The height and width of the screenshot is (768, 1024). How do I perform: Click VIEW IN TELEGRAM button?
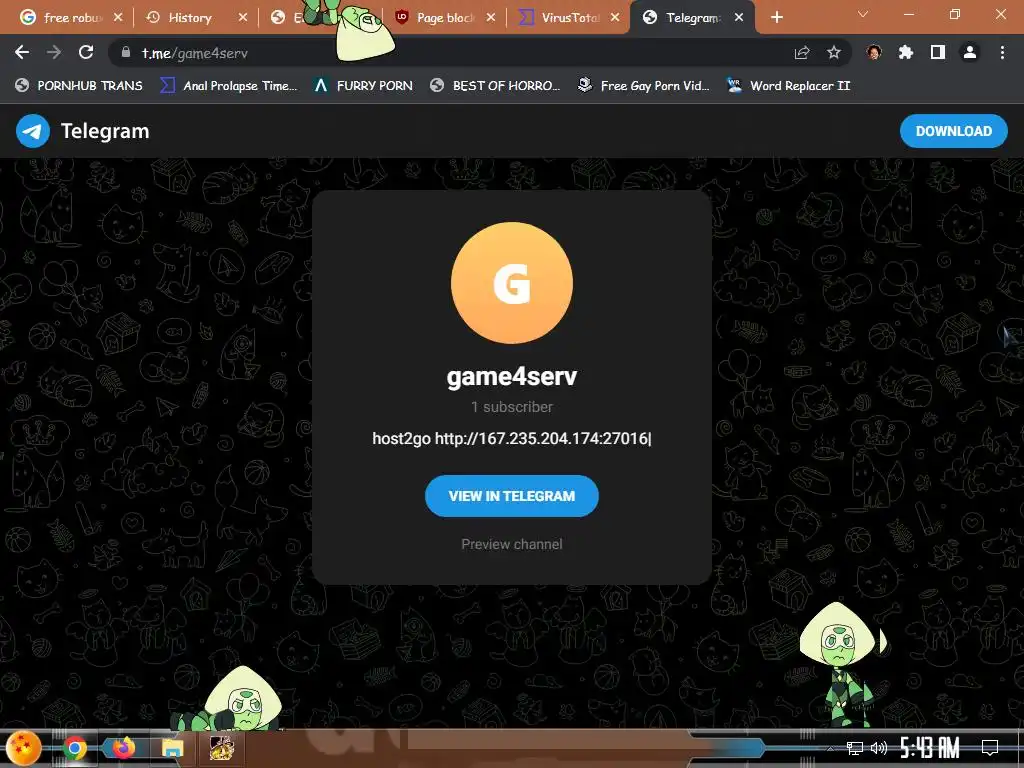(512, 496)
